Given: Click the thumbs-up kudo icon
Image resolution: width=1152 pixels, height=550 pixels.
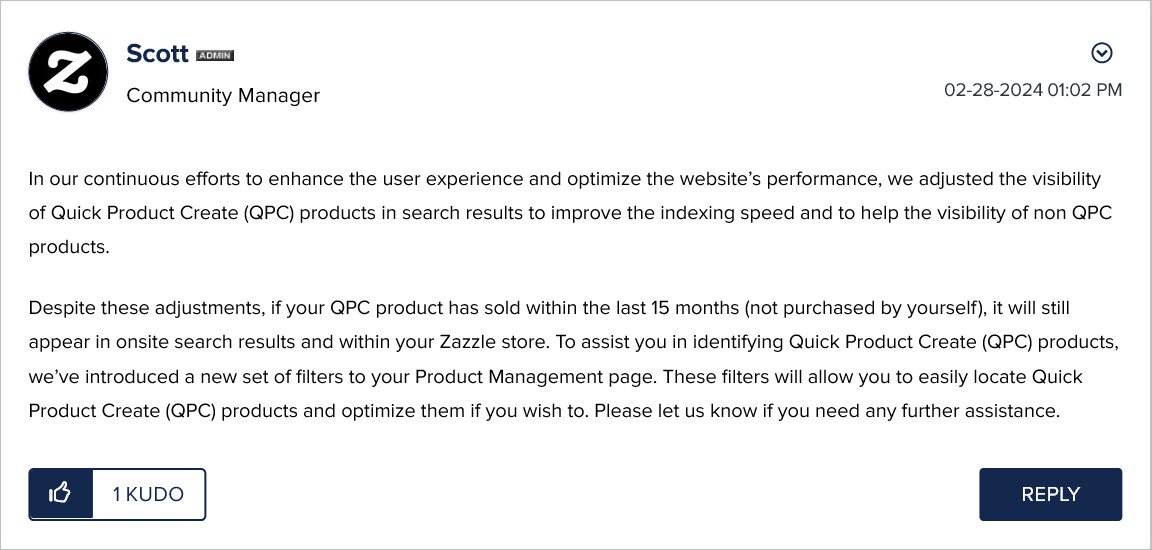Looking at the screenshot, I should pos(60,494).
